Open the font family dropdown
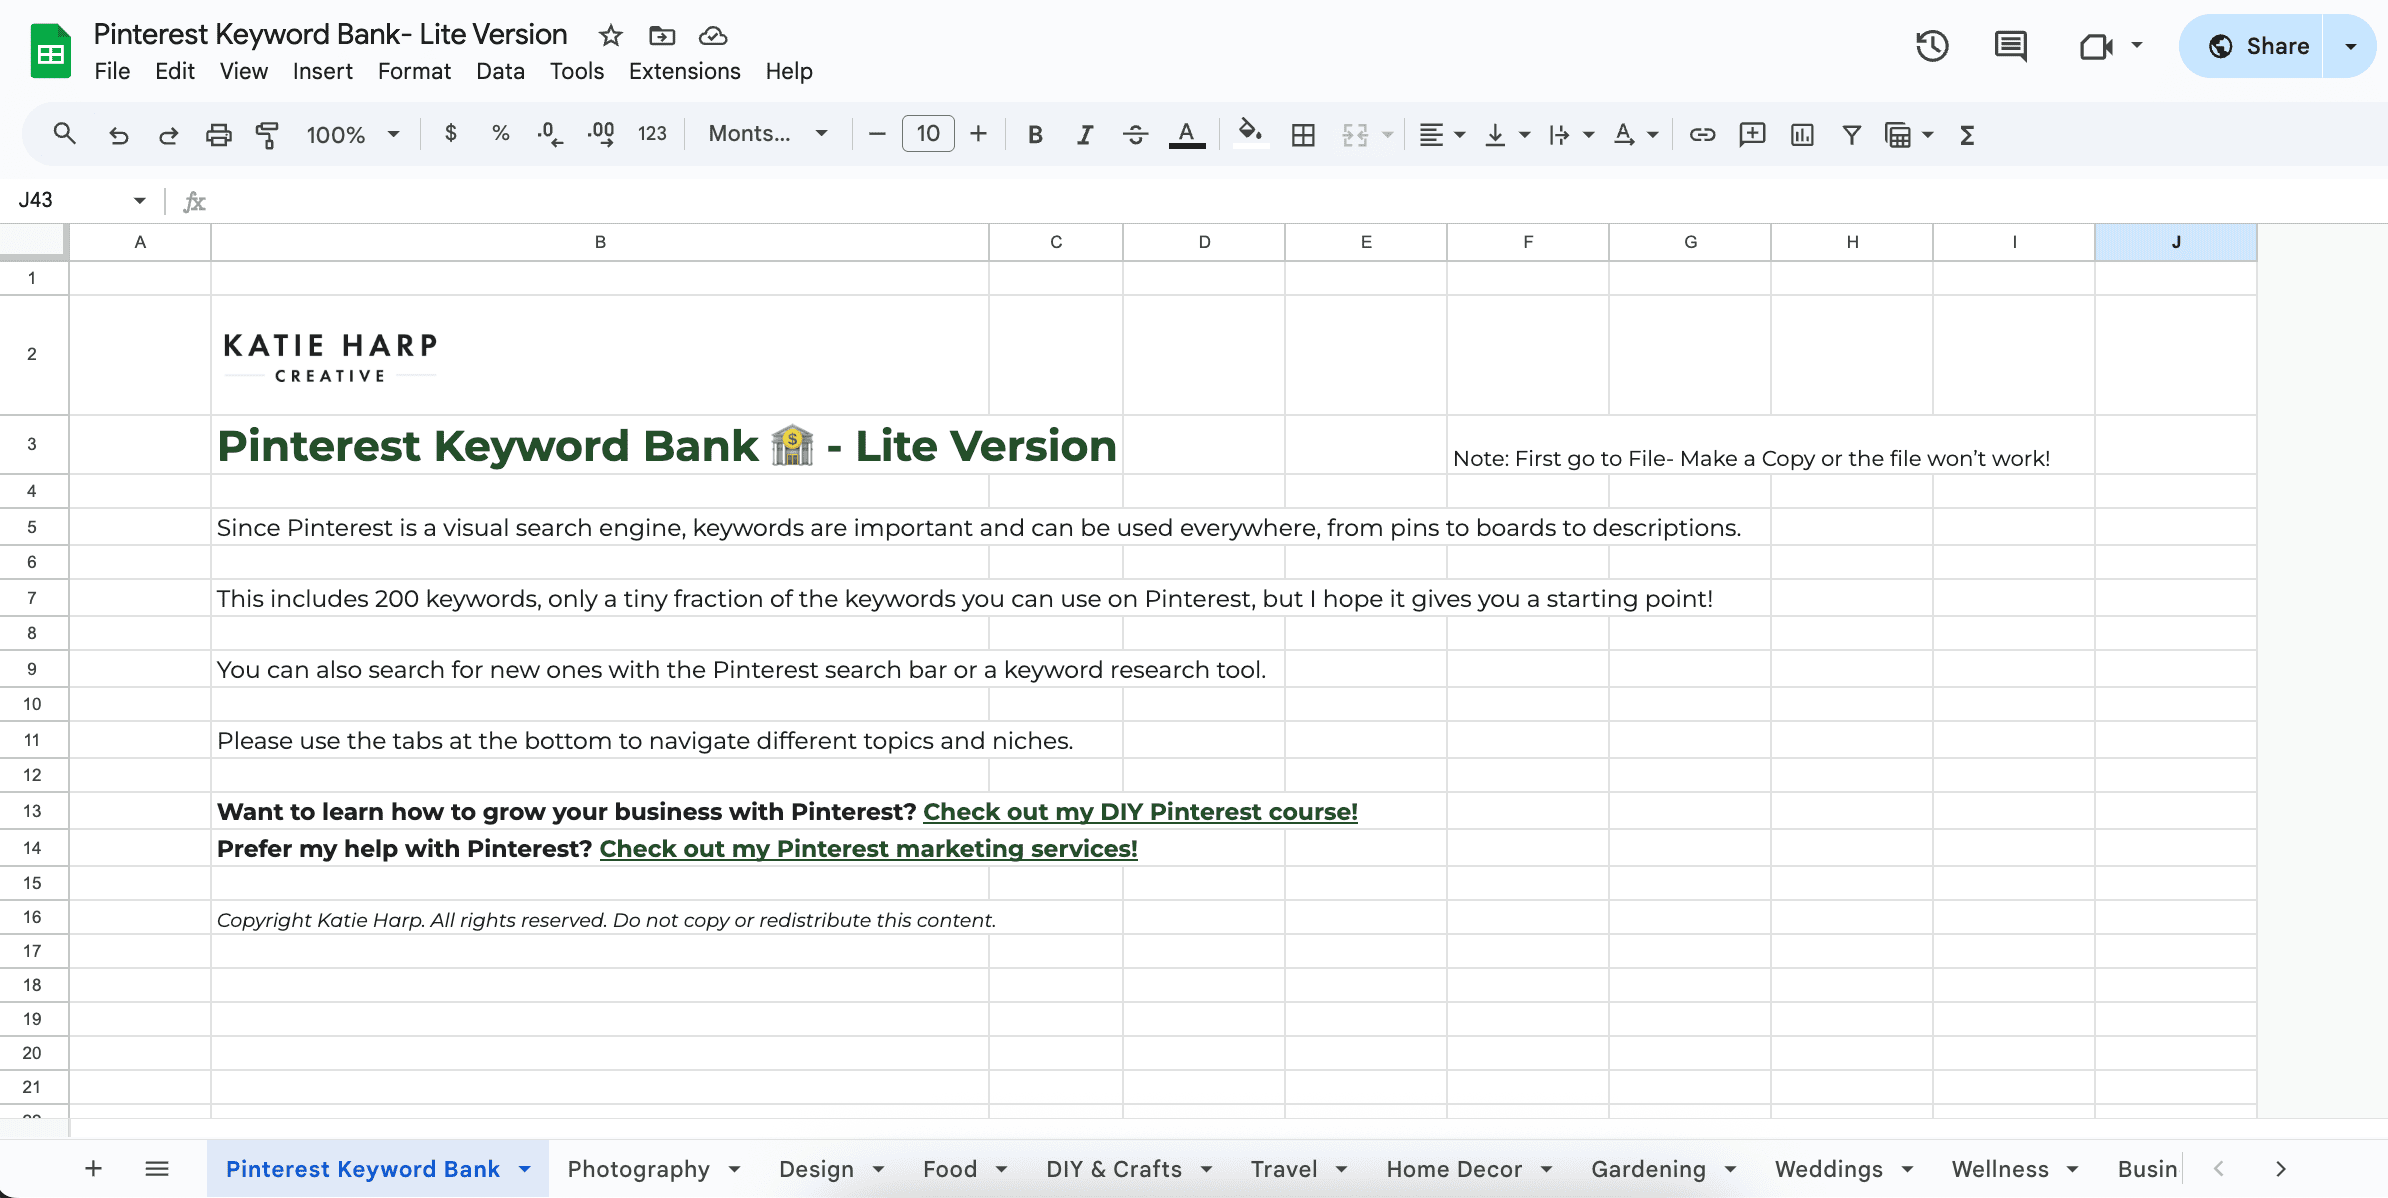 (768, 133)
